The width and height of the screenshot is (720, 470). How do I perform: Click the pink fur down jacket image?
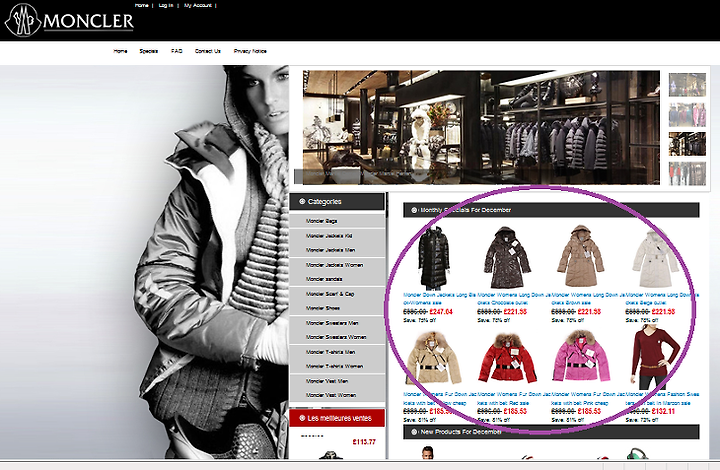581,356
